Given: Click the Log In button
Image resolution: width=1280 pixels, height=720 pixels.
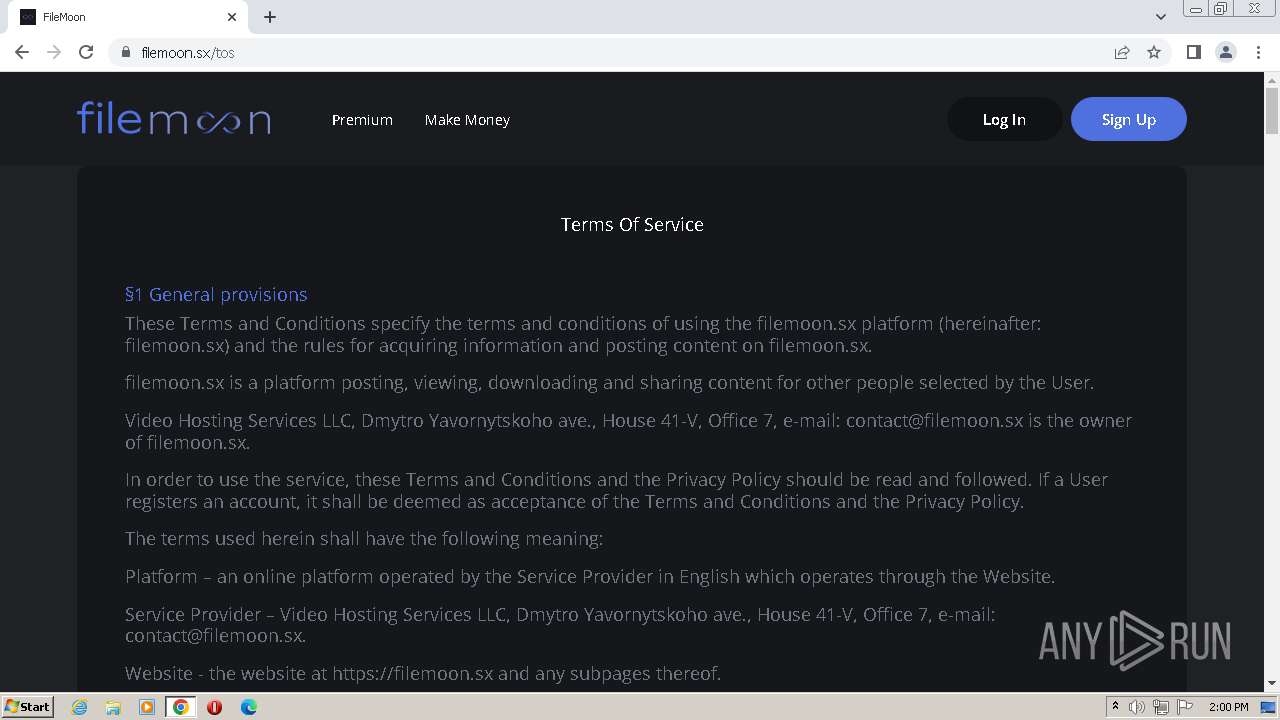Looking at the screenshot, I should click(x=1004, y=119).
